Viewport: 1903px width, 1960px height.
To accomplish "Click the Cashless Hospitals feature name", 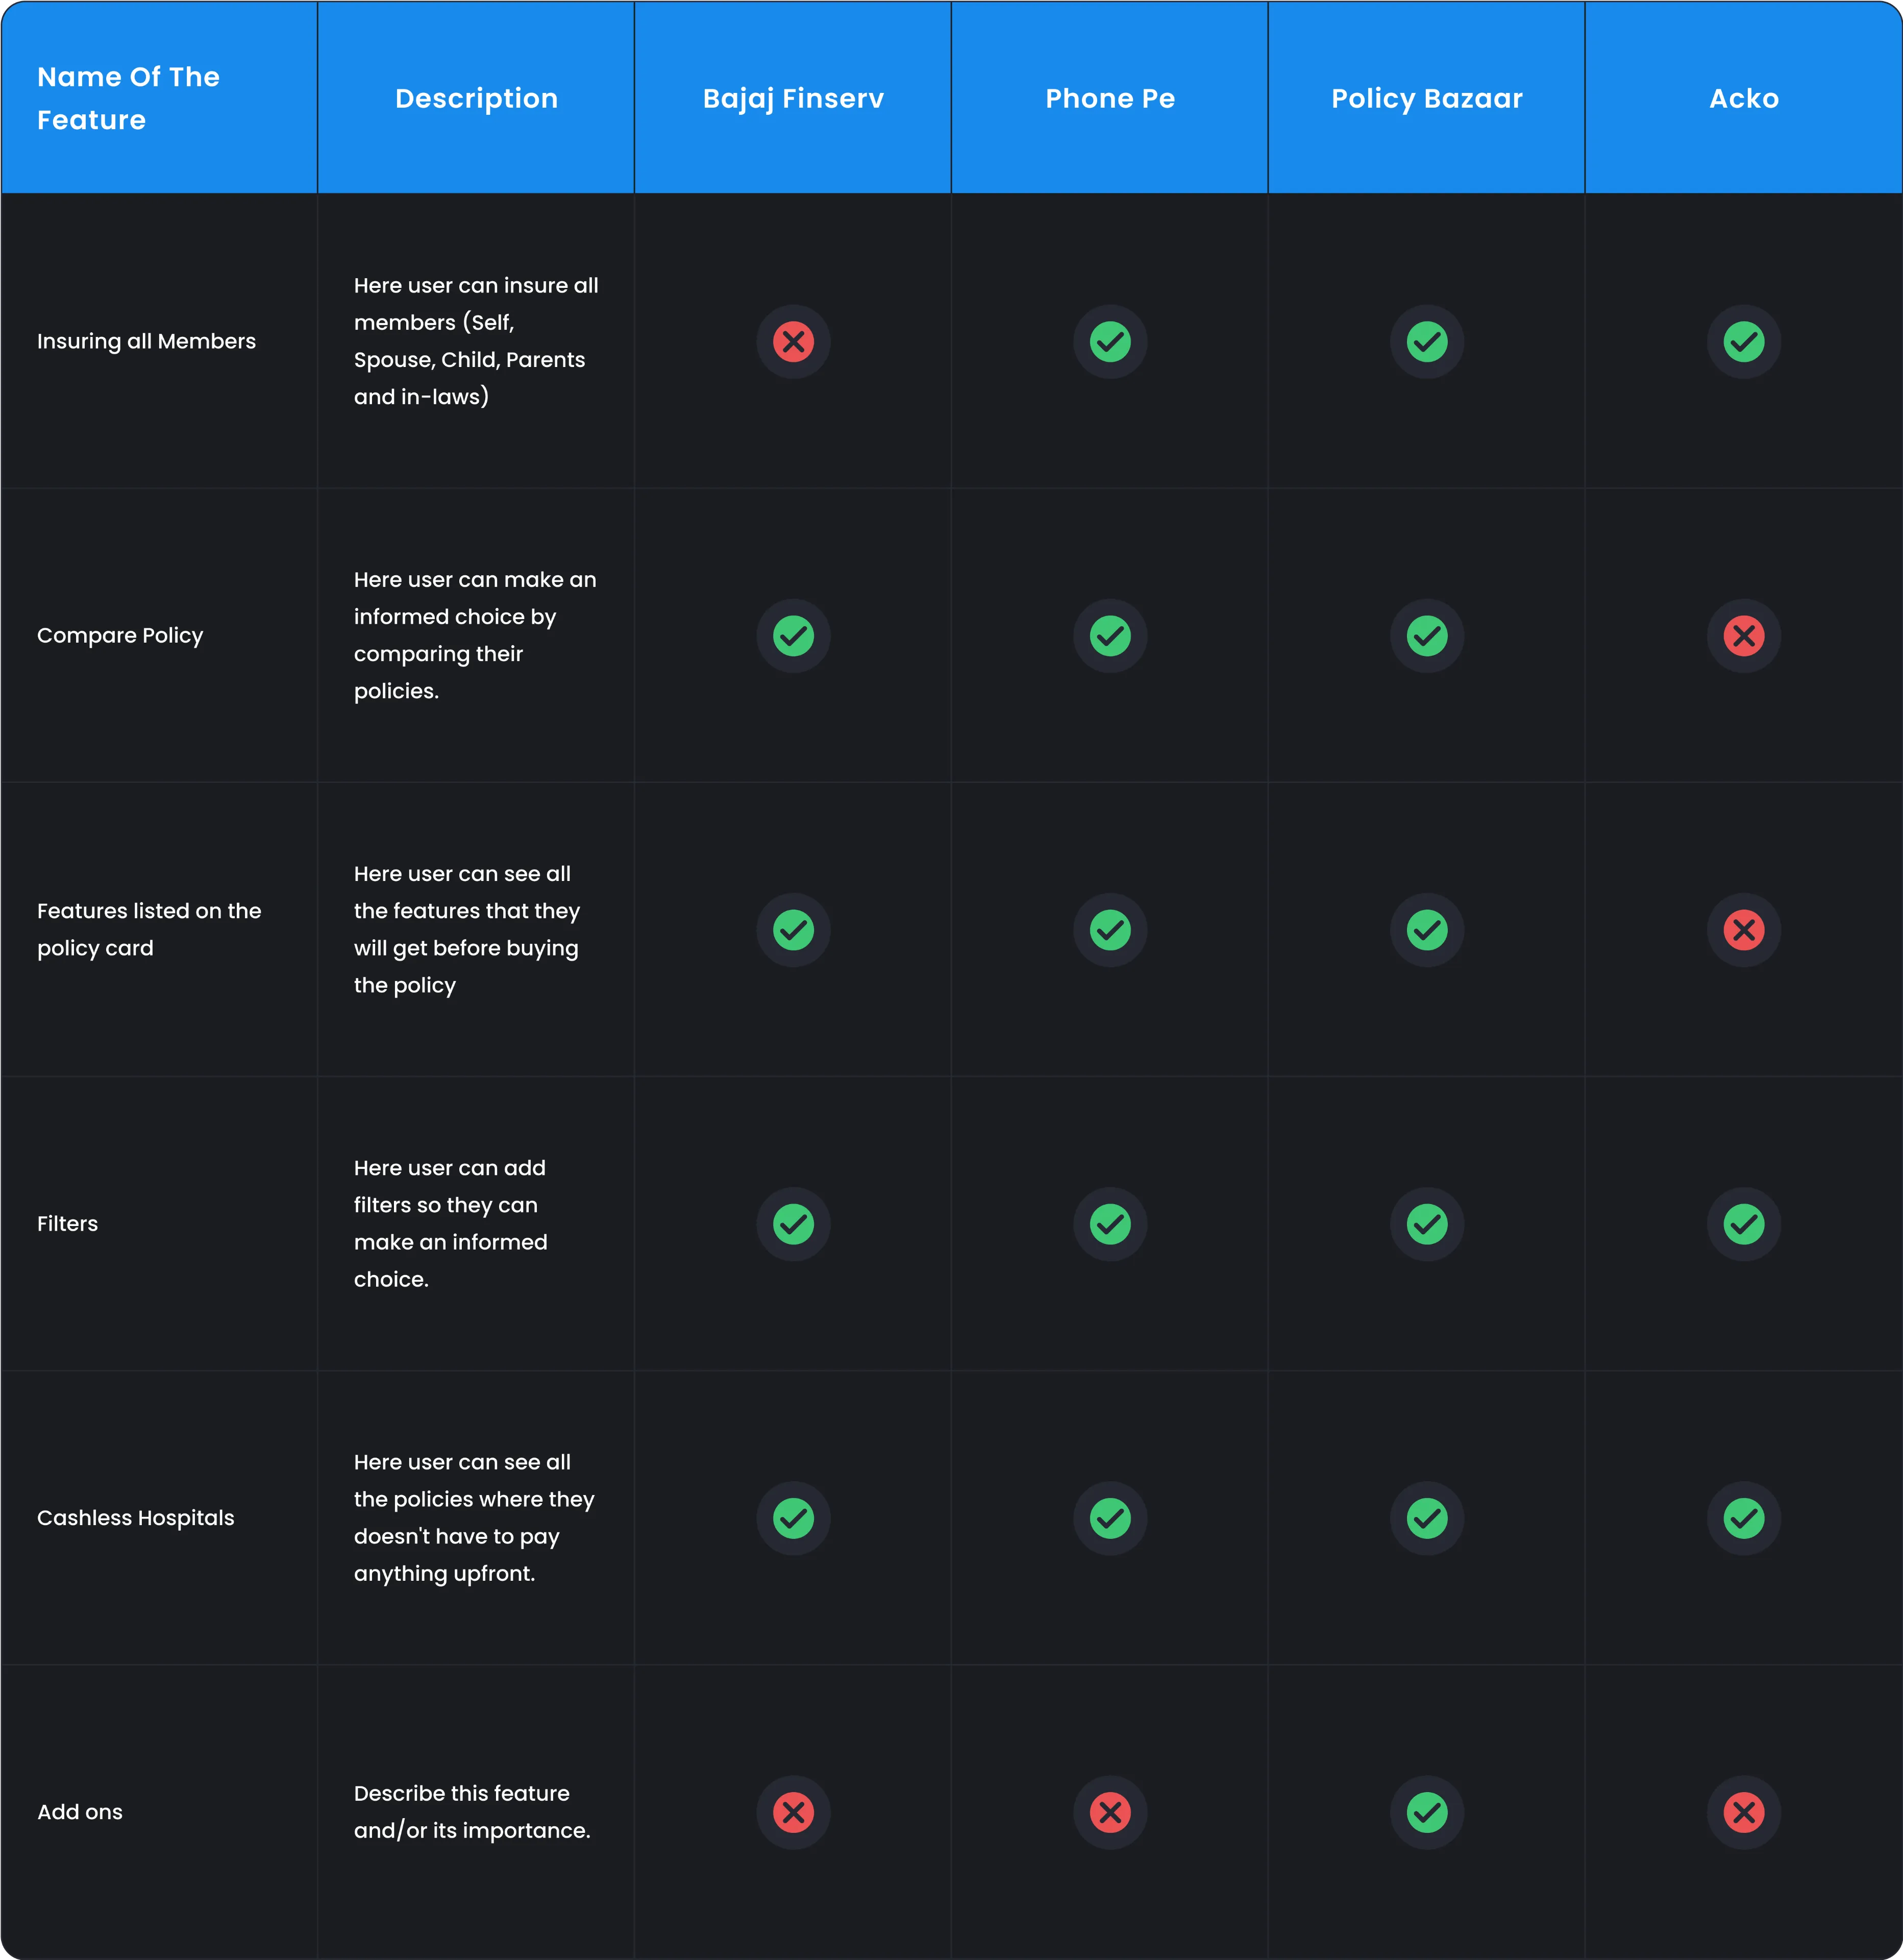I will (x=135, y=1518).
